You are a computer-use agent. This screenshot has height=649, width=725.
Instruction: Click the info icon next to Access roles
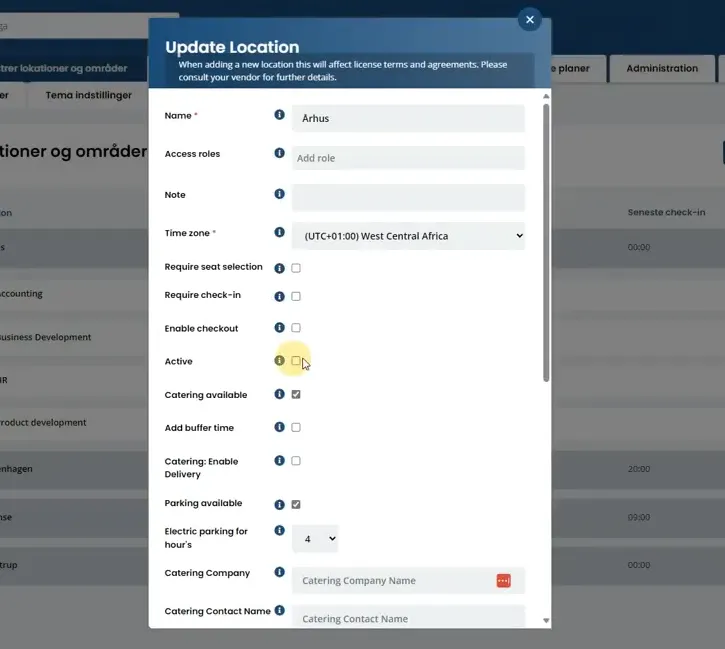pyautogui.click(x=279, y=153)
